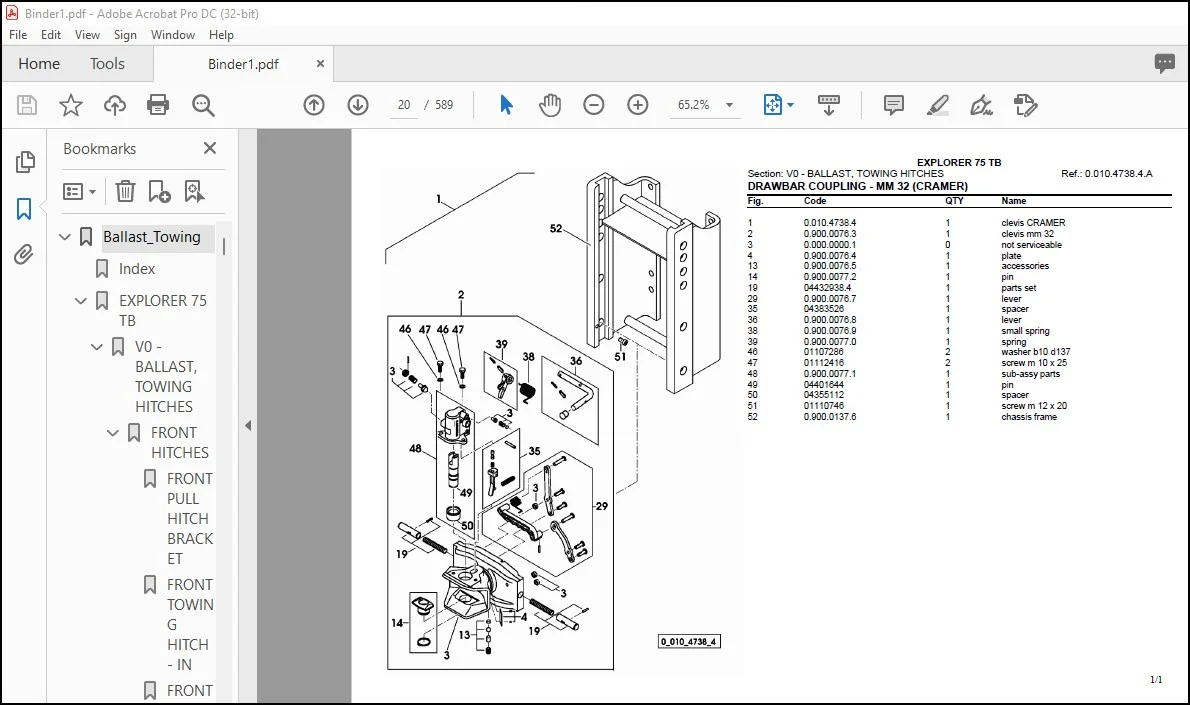Click the Fit page display icon

(772, 105)
